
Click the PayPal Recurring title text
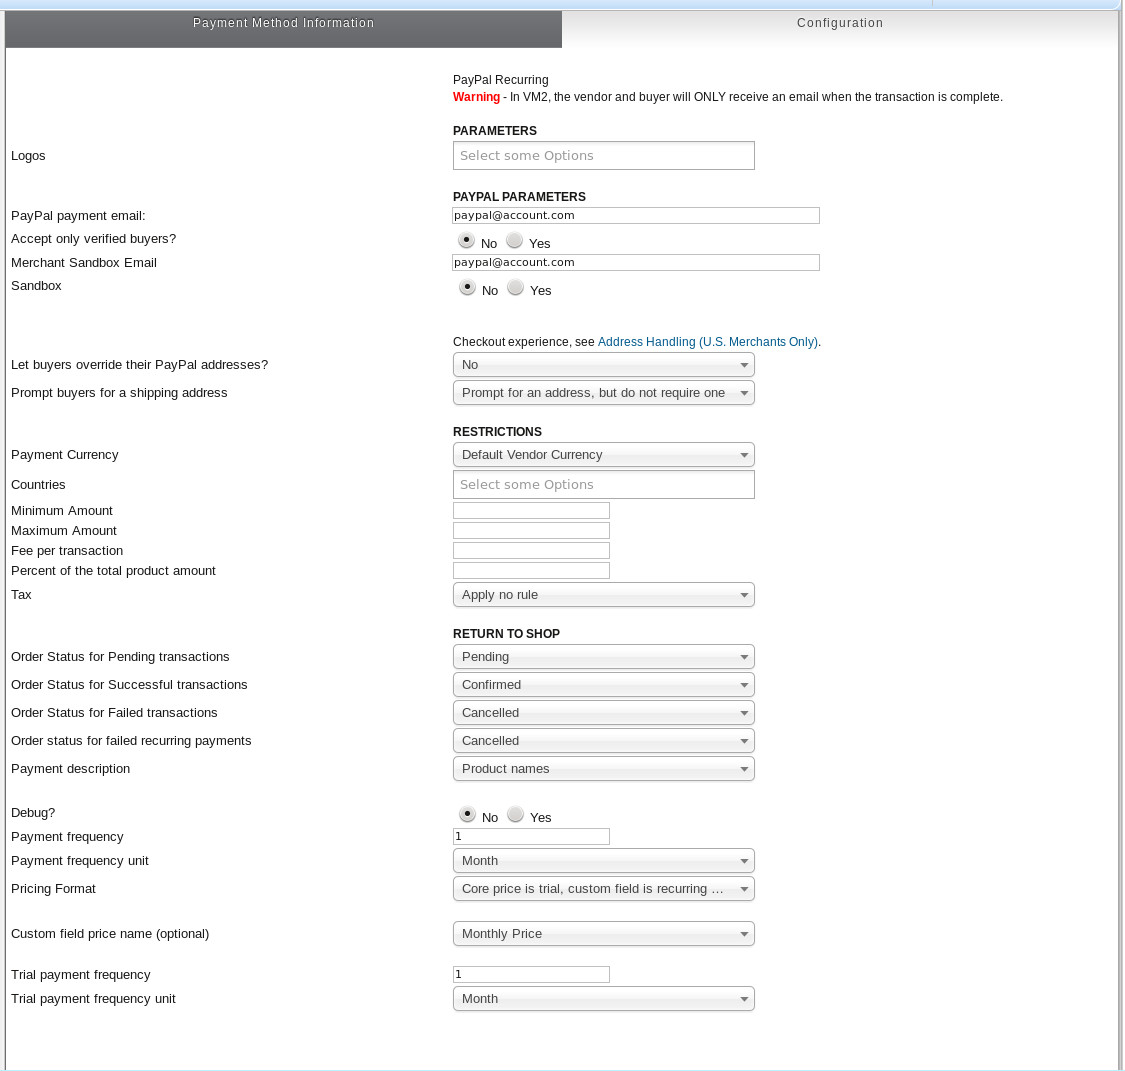500,80
